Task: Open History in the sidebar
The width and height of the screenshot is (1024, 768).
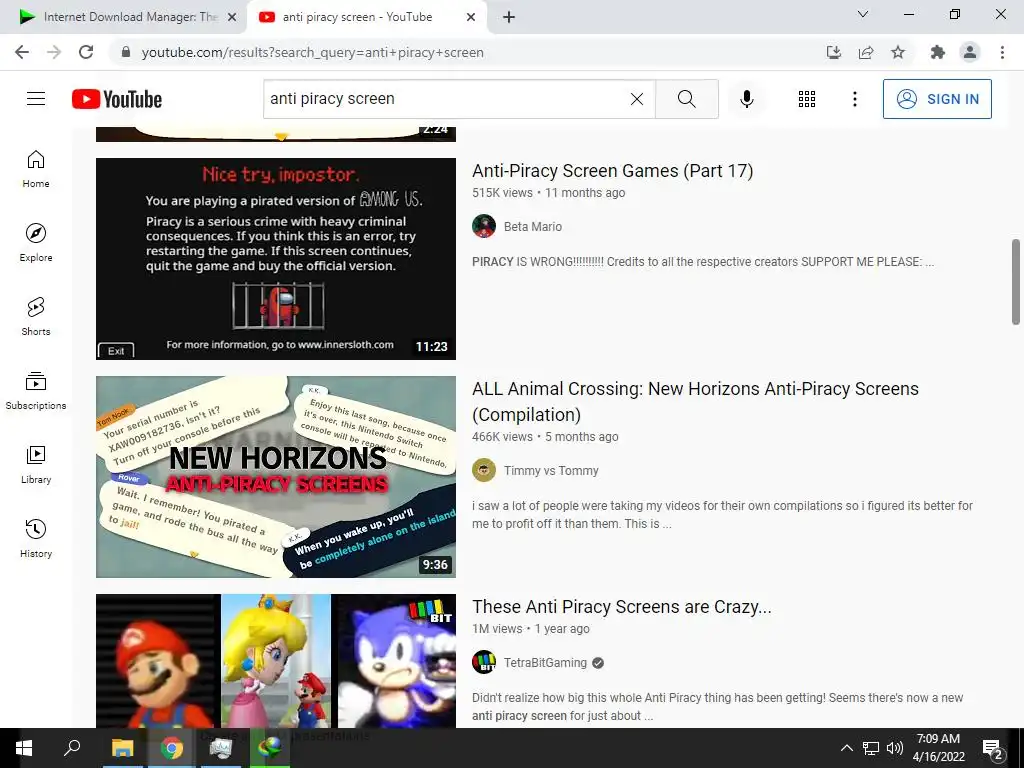Action: [36, 538]
